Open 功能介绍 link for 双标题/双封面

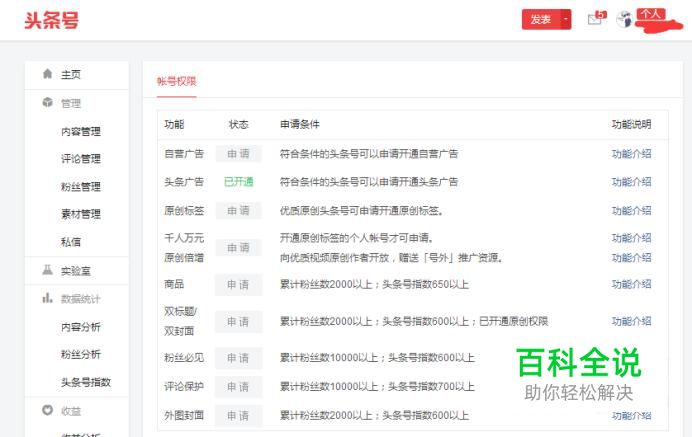pos(632,321)
